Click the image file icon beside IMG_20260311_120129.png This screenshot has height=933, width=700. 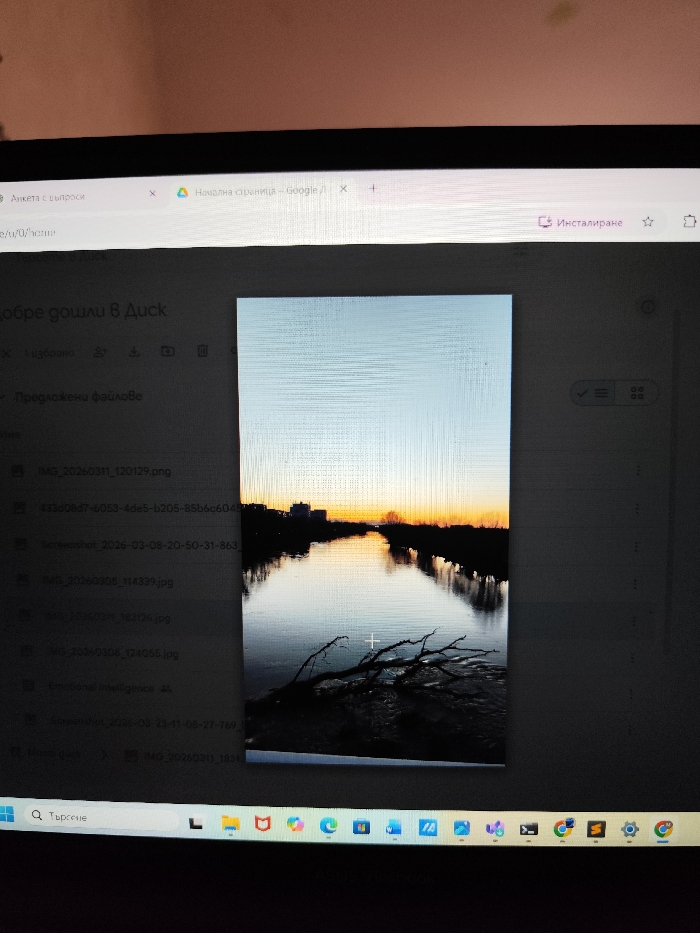coord(18,471)
